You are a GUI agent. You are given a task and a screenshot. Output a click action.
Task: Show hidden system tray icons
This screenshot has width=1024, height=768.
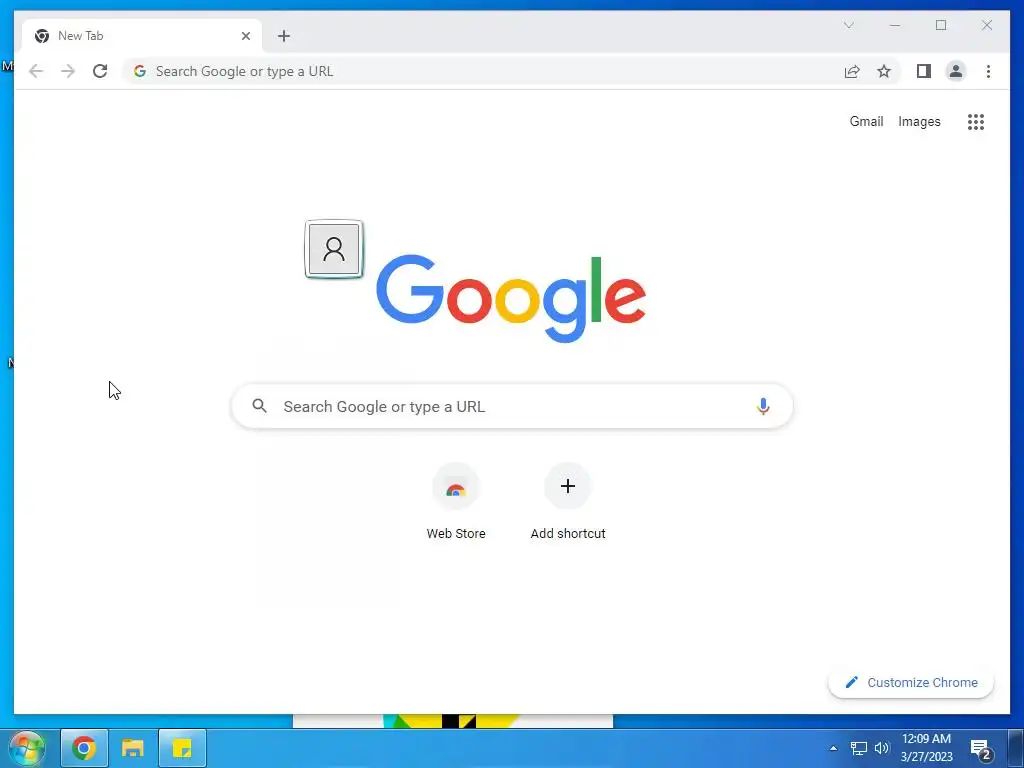click(x=833, y=748)
